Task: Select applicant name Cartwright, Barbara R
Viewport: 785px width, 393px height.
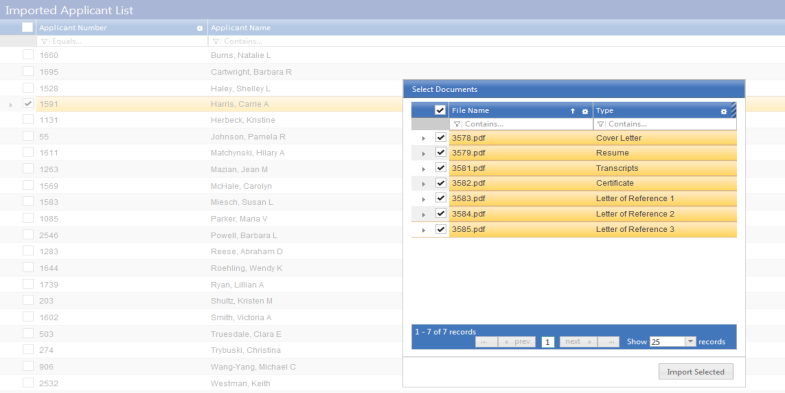Action: (x=251, y=72)
